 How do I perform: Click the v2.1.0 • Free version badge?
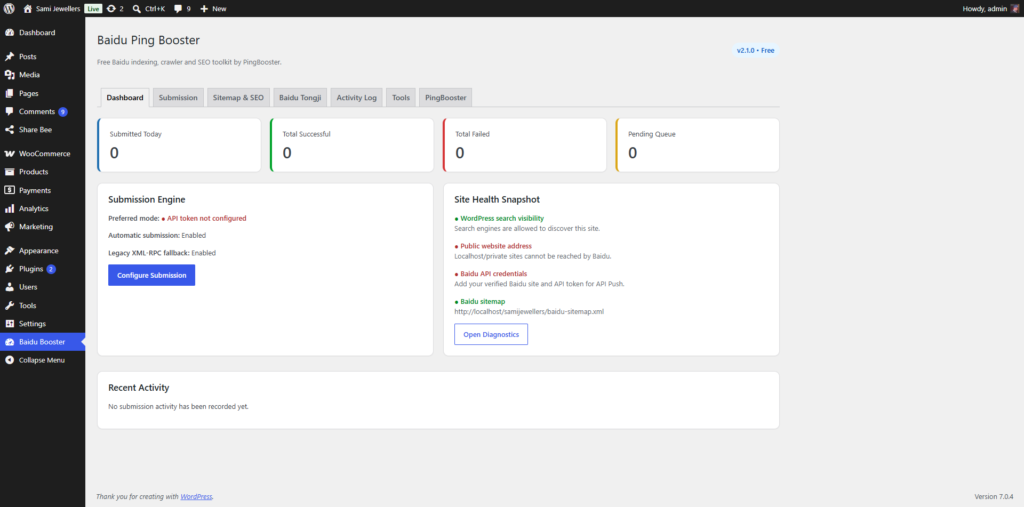point(756,50)
